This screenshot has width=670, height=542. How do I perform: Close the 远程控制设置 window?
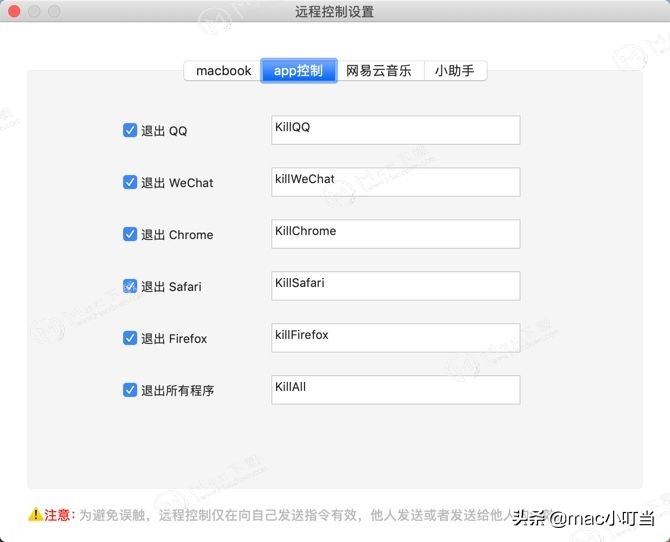pyautogui.click(x=14, y=12)
